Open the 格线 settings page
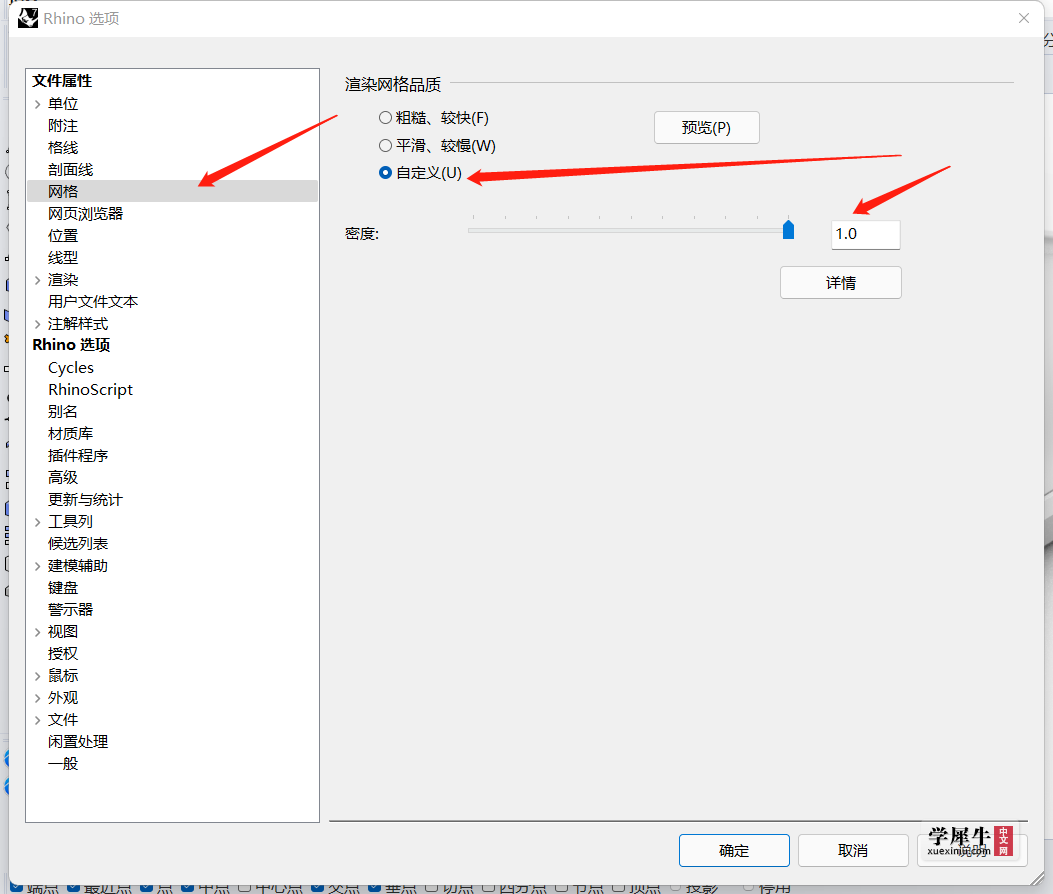This screenshot has height=894, width=1053. pos(63,148)
